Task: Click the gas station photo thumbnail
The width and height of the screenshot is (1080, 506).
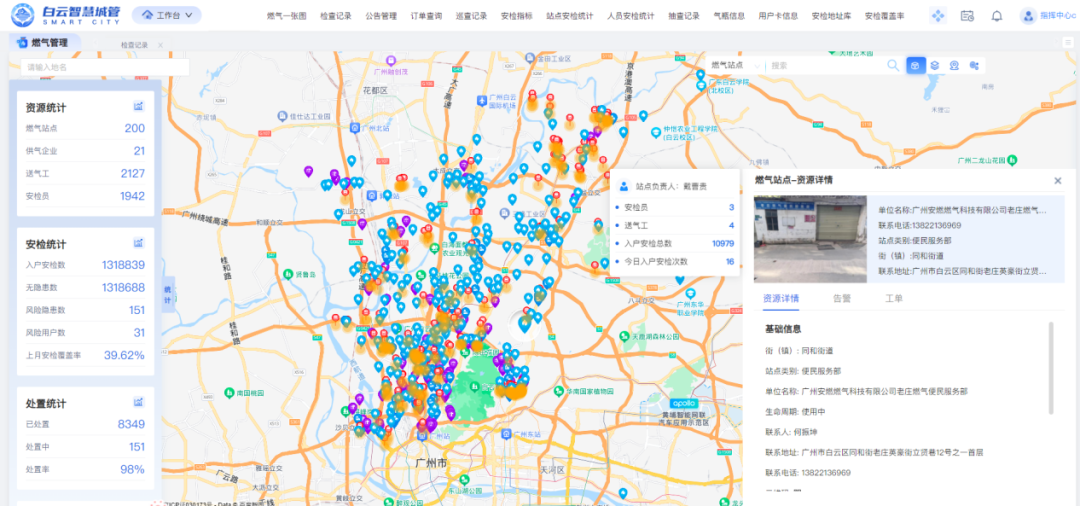Action: [810, 240]
